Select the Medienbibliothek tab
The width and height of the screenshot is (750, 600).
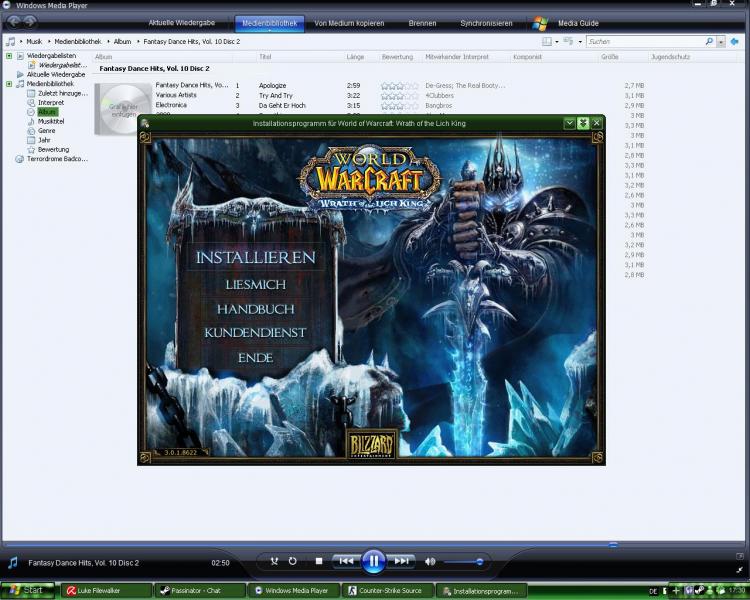point(269,23)
